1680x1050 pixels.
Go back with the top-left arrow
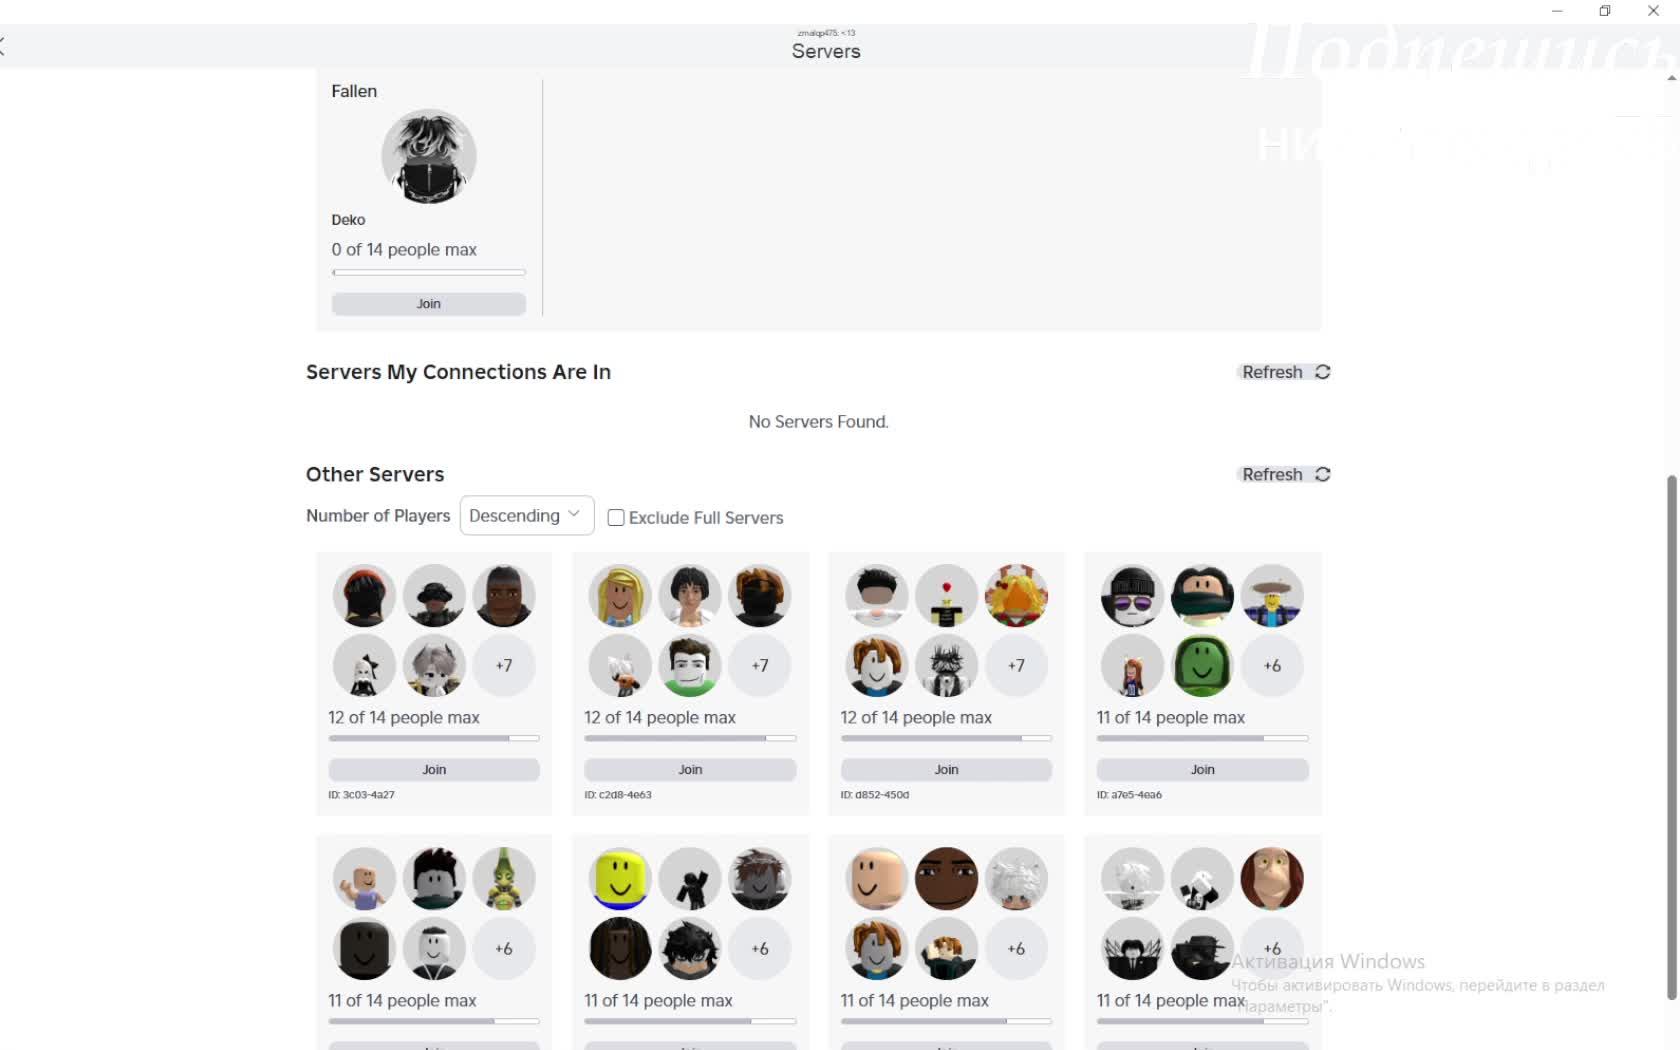coord(3,45)
